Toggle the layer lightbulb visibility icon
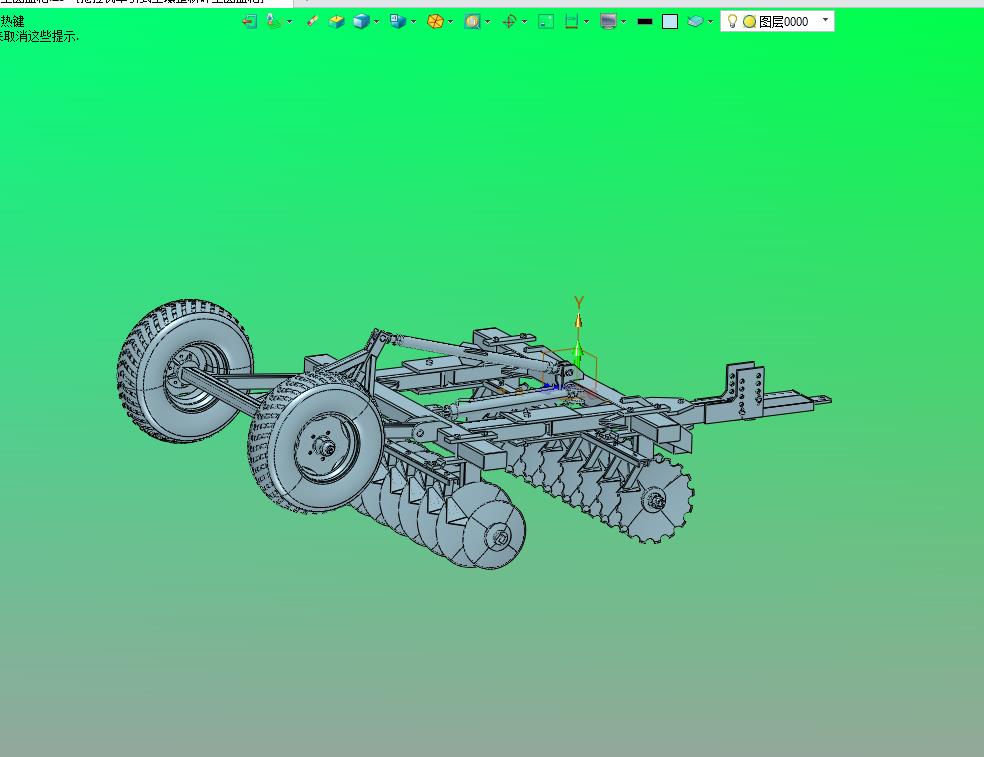Viewport: 984px width, 757px height. tap(732, 21)
